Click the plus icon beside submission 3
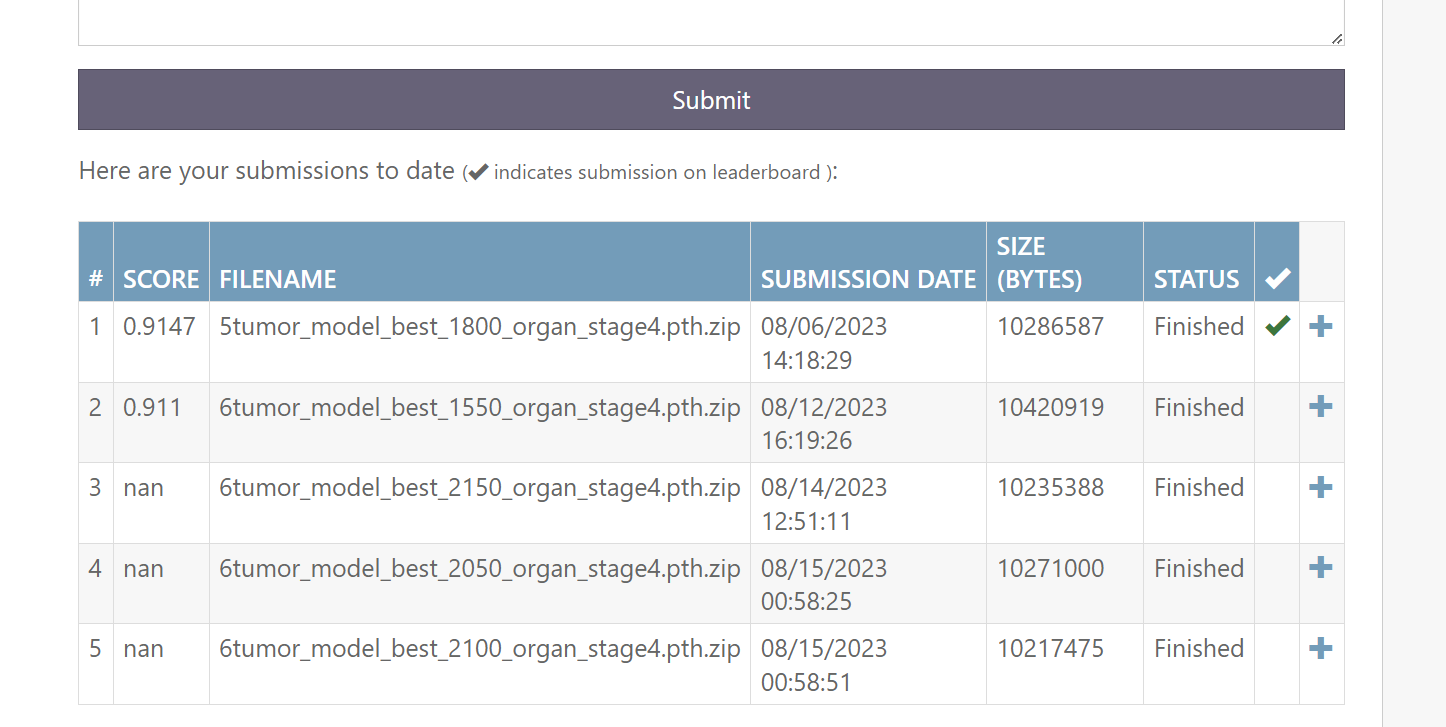This screenshot has height=727, width=1446. (x=1320, y=487)
